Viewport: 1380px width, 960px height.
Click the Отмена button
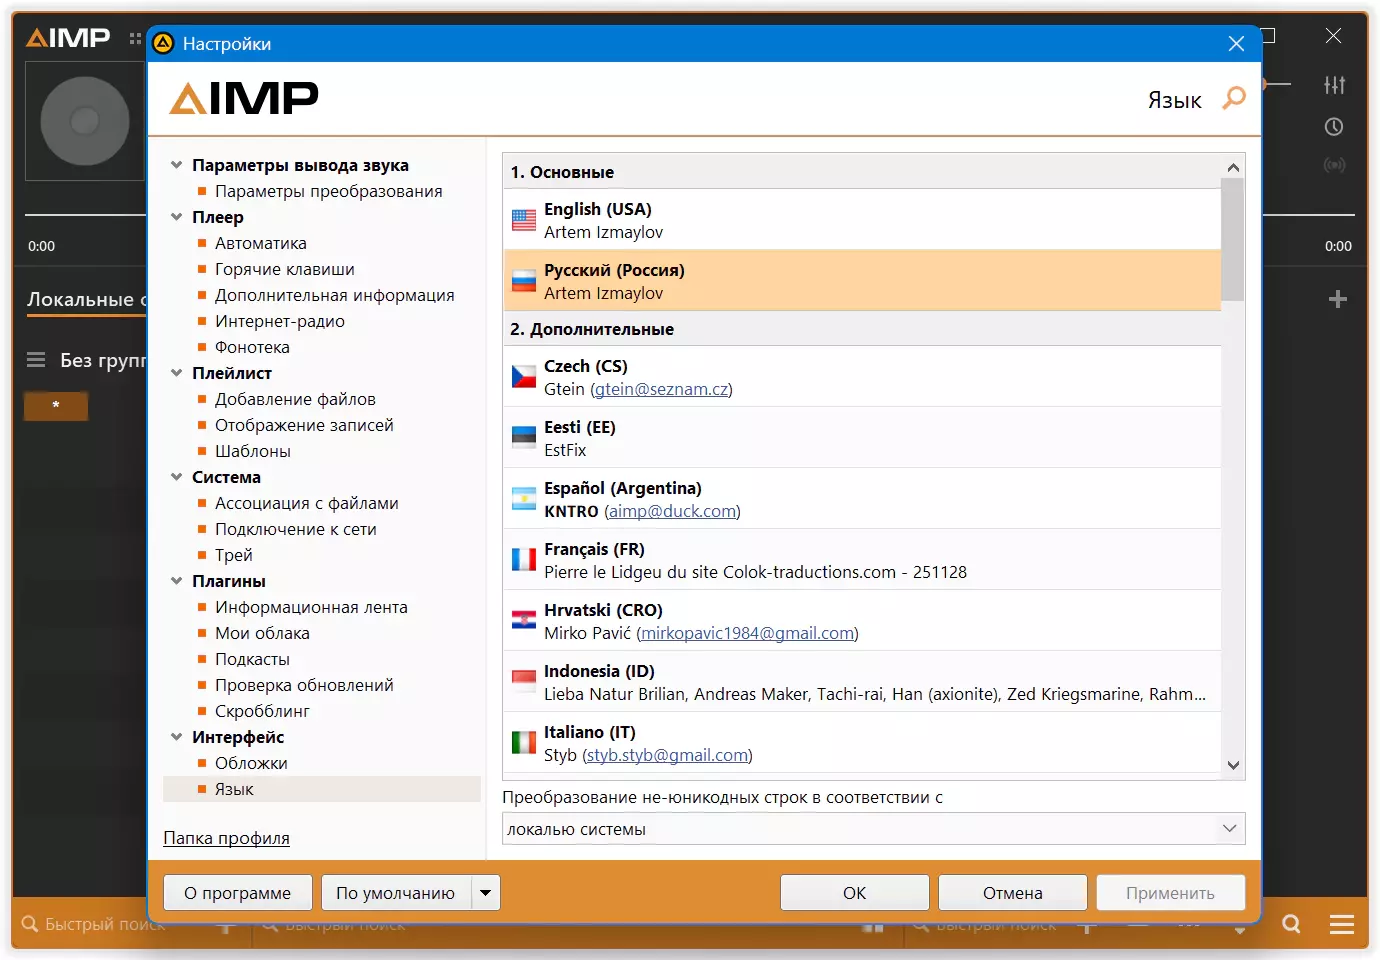click(x=1013, y=893)
